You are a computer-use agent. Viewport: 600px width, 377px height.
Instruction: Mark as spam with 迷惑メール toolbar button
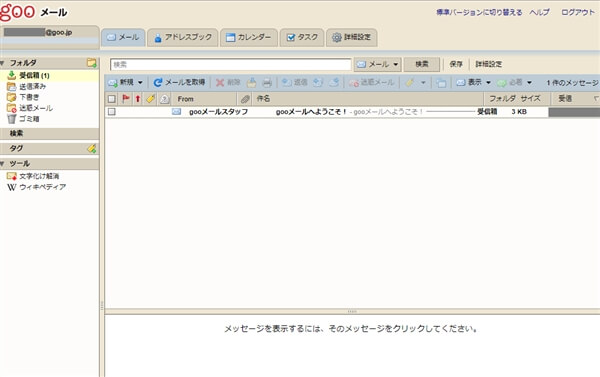click(x=371, y=83)
